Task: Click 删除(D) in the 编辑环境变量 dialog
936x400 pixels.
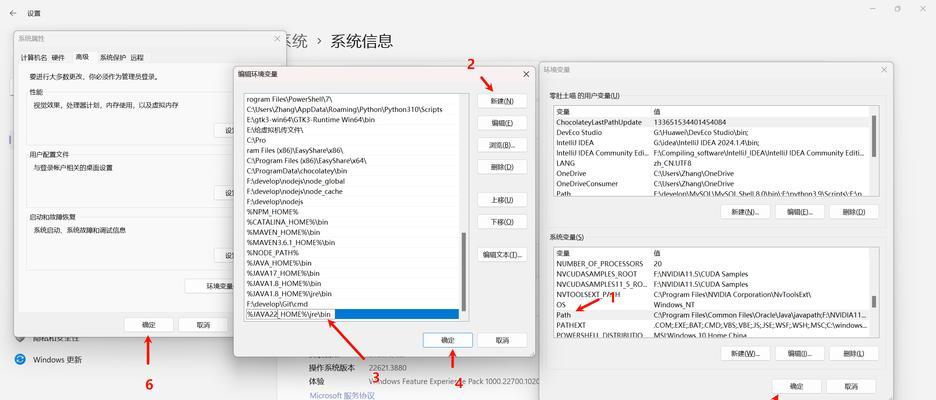Action: (502, 167)
